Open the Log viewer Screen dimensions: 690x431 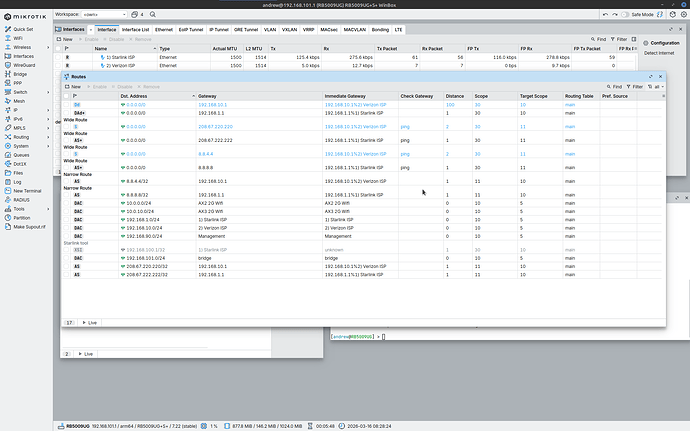[x=17, y=182]
